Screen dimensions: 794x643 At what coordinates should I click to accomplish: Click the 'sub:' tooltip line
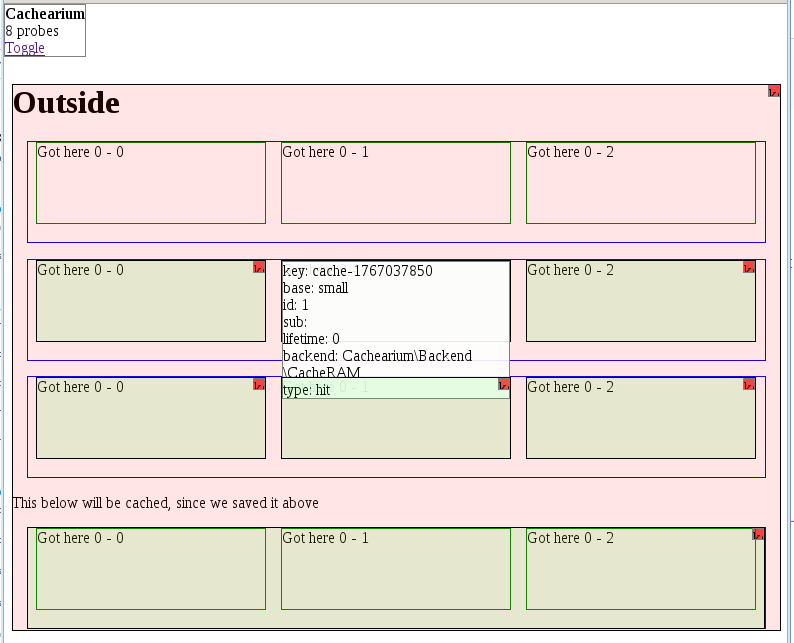pos(295,322)
